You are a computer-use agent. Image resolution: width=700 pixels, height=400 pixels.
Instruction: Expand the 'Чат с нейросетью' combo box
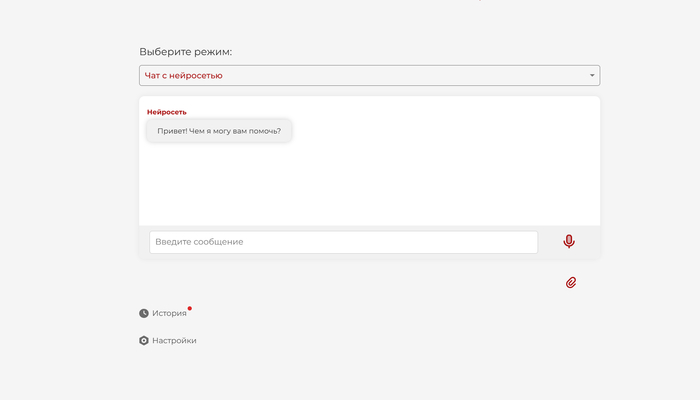[368, 75]
